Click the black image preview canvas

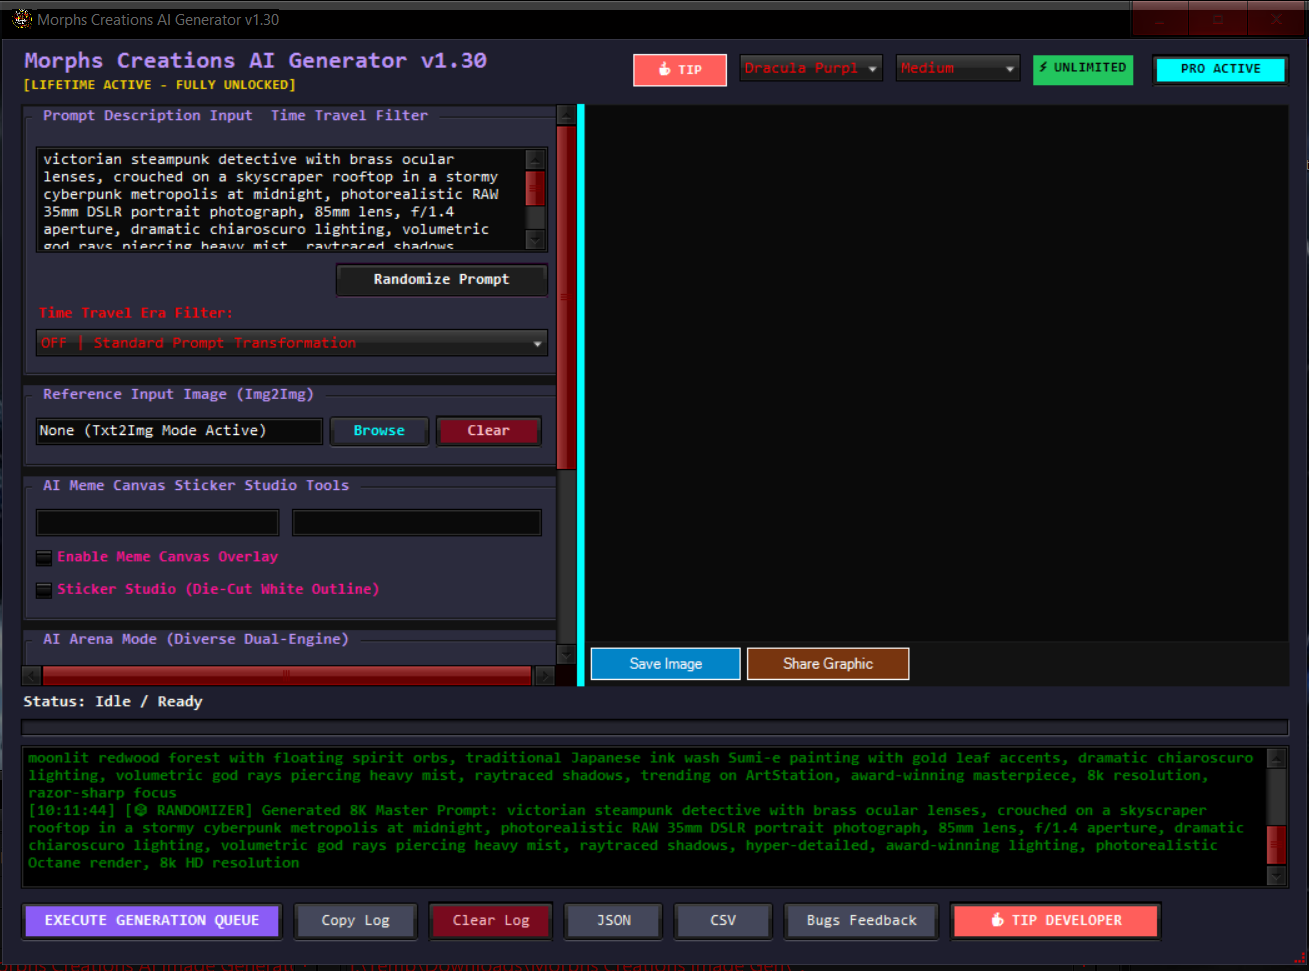pos(936,373)
